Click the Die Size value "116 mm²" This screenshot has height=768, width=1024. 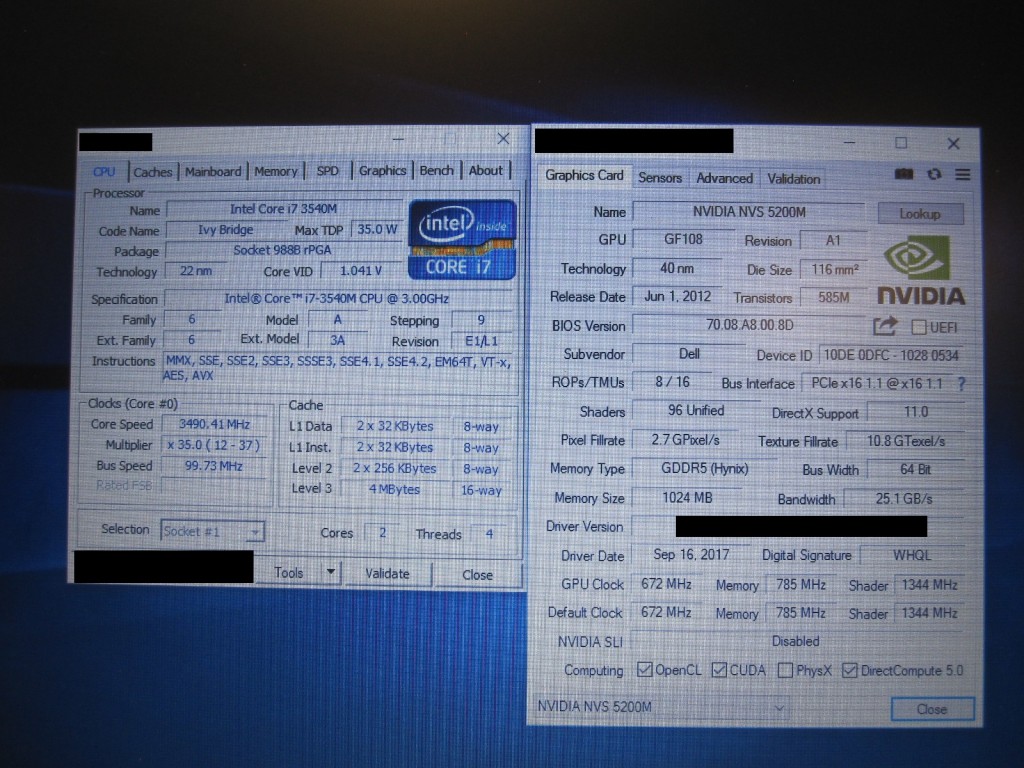[835, 269]
